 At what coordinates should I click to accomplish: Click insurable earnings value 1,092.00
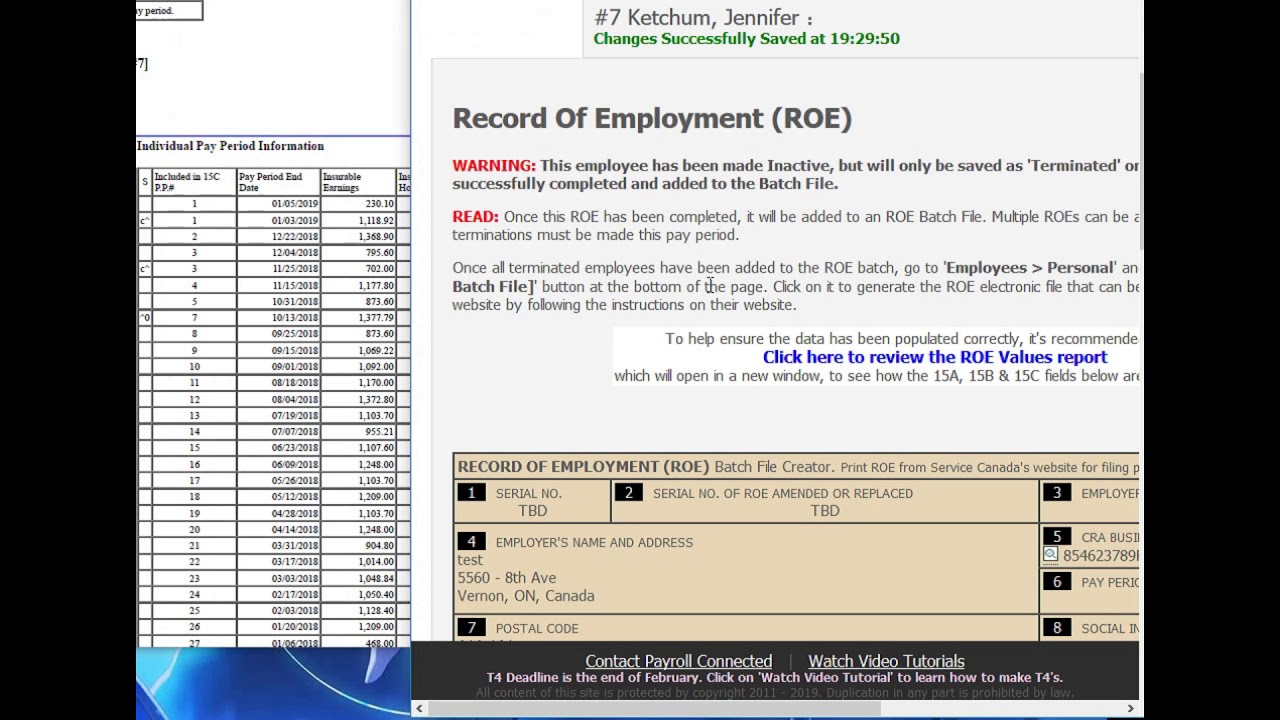click(376, 367)
